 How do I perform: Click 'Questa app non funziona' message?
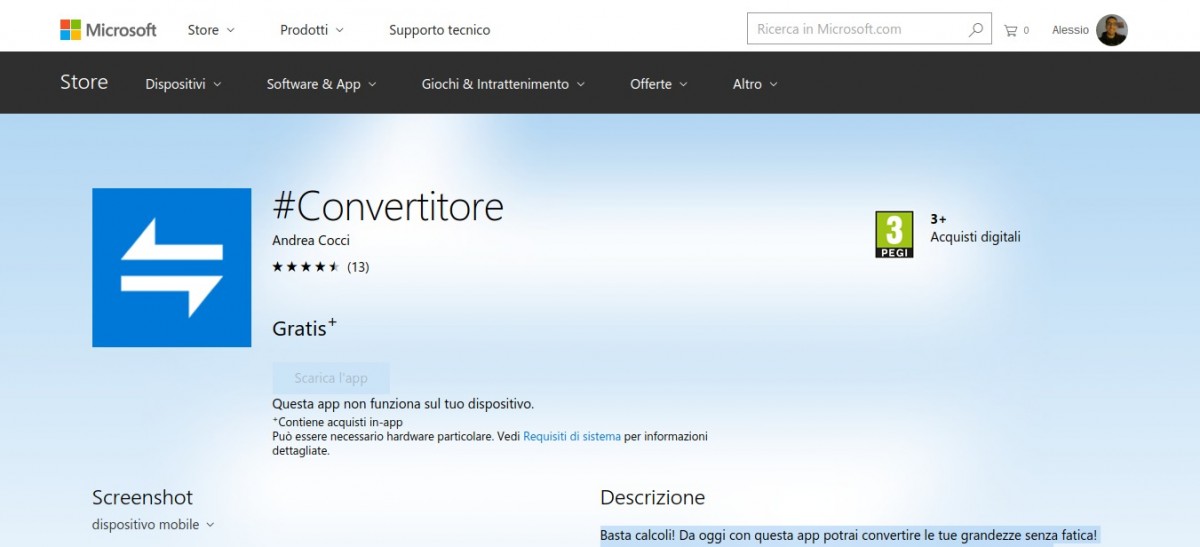pyautogui.click(x=403, y=404)
